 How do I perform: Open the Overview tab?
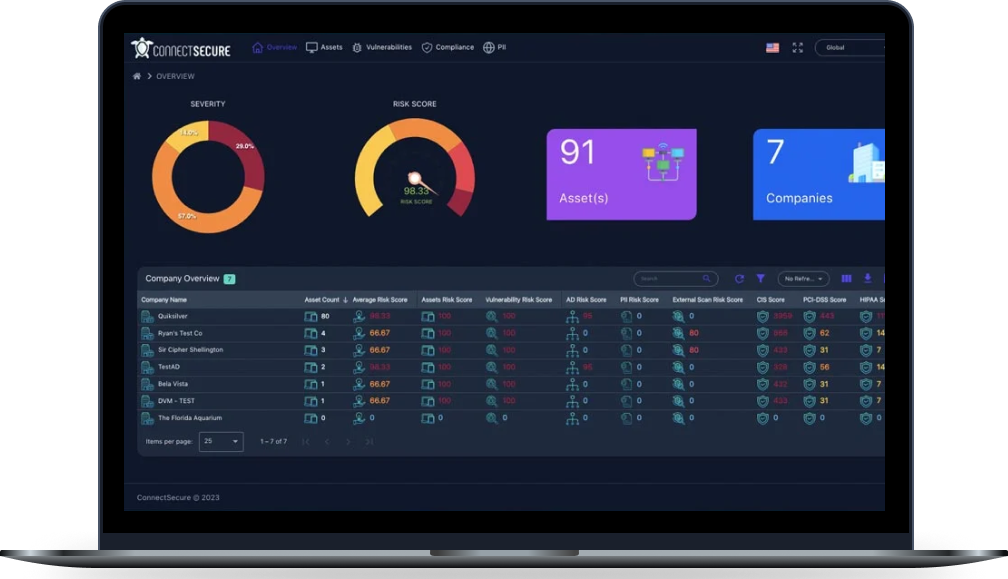pyautogui.click(x=274, y=48)
